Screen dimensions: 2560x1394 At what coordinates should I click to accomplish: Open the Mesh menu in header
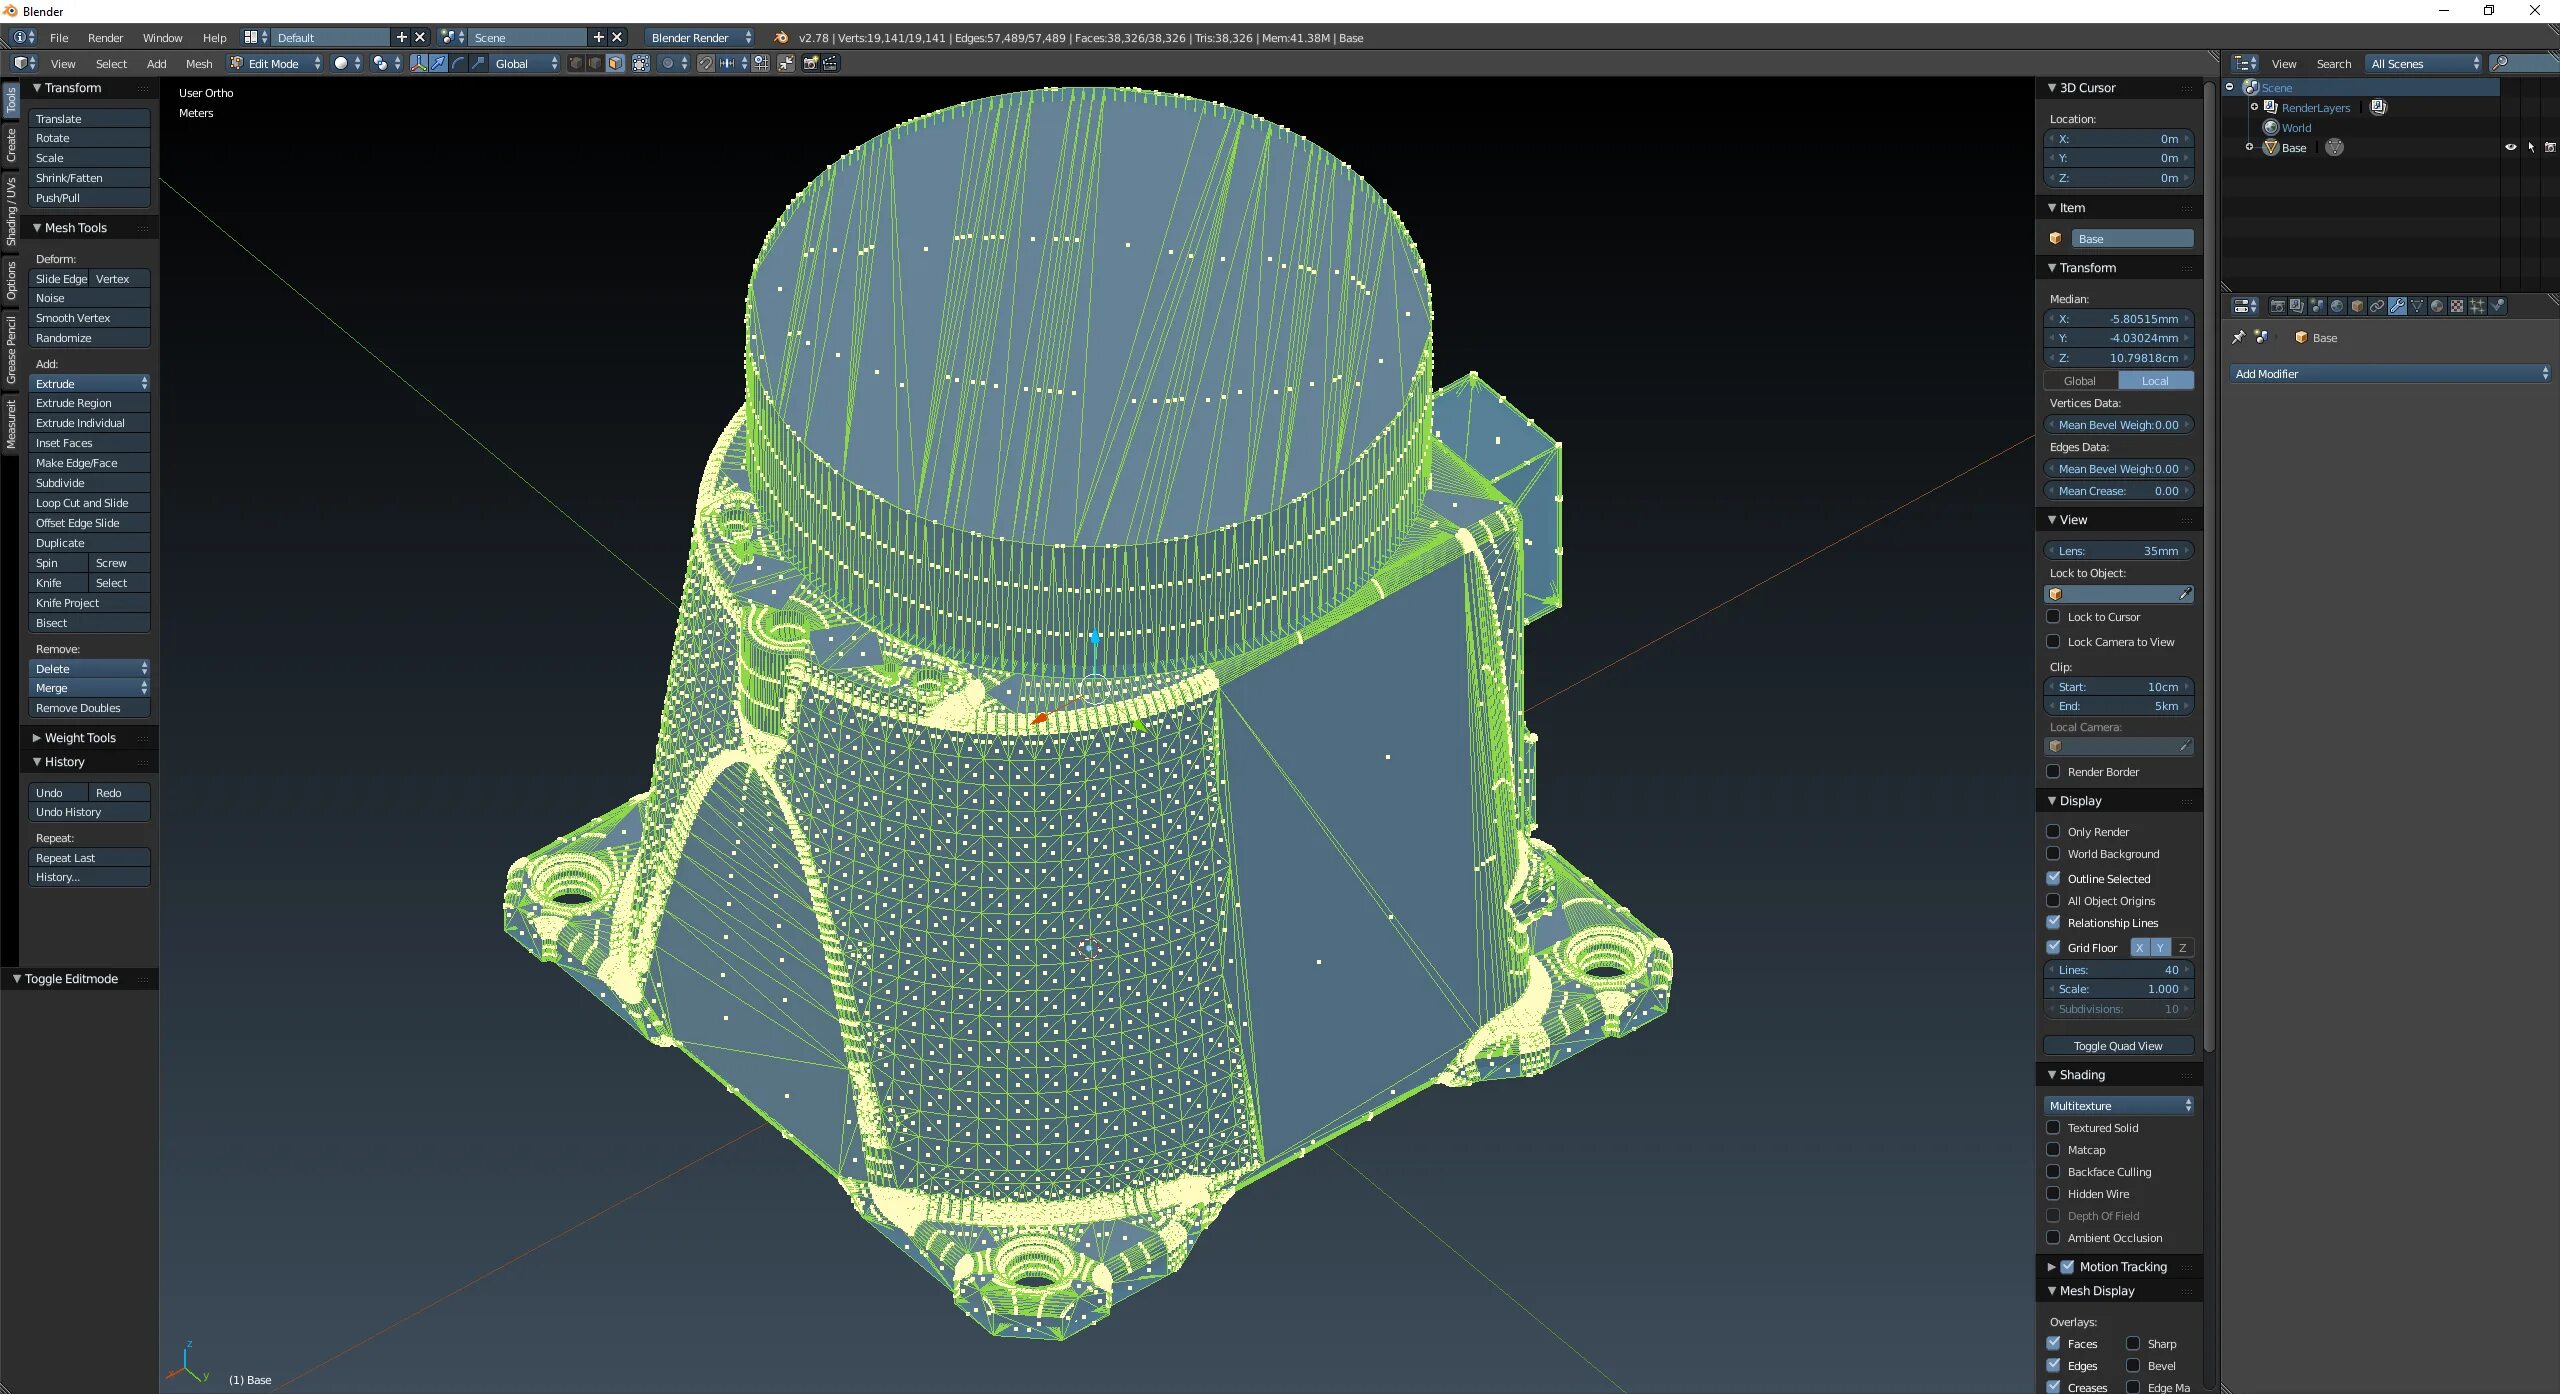coord(199,63)
